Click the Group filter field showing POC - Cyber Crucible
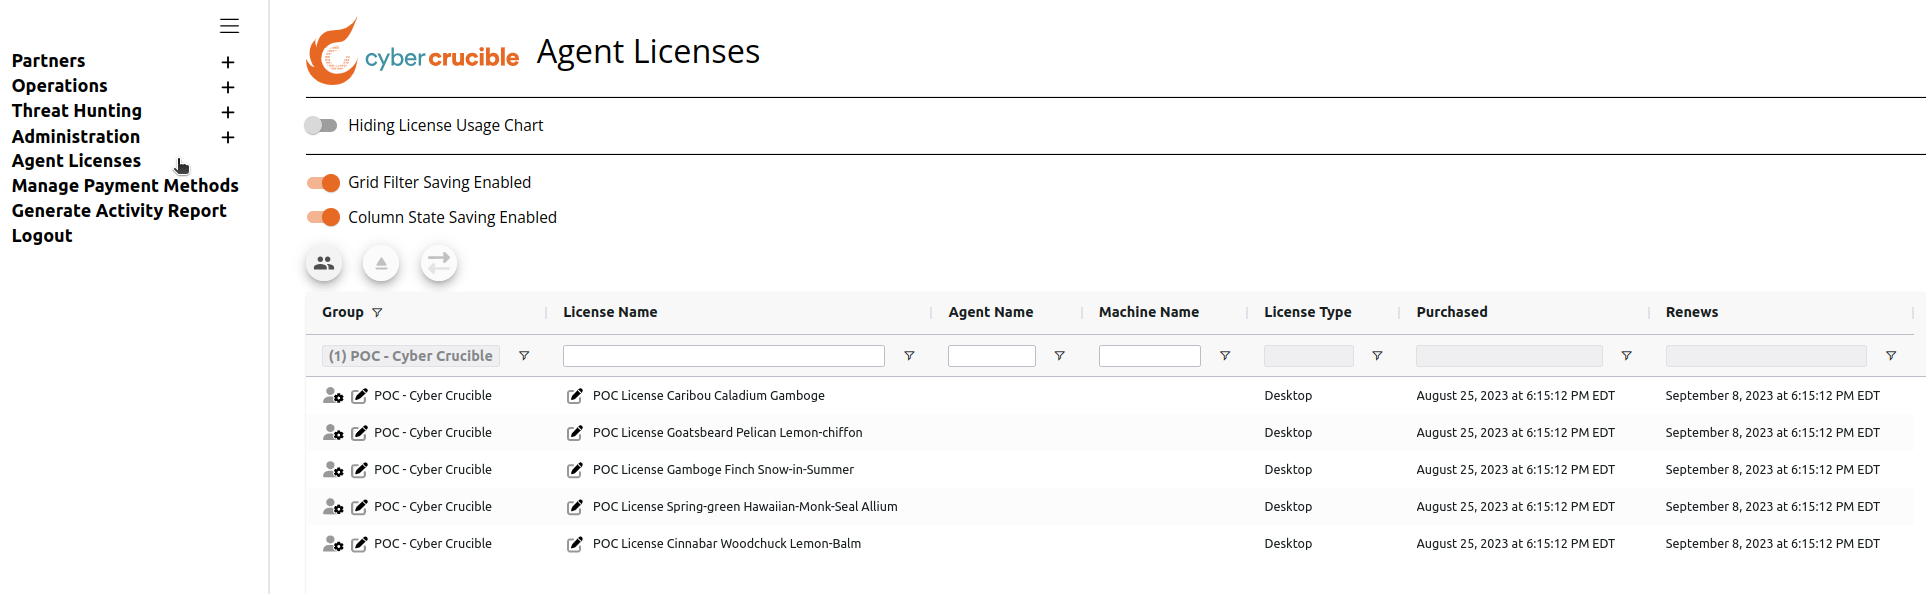This screenshot has height=594, width=1926. pos(411,356)
